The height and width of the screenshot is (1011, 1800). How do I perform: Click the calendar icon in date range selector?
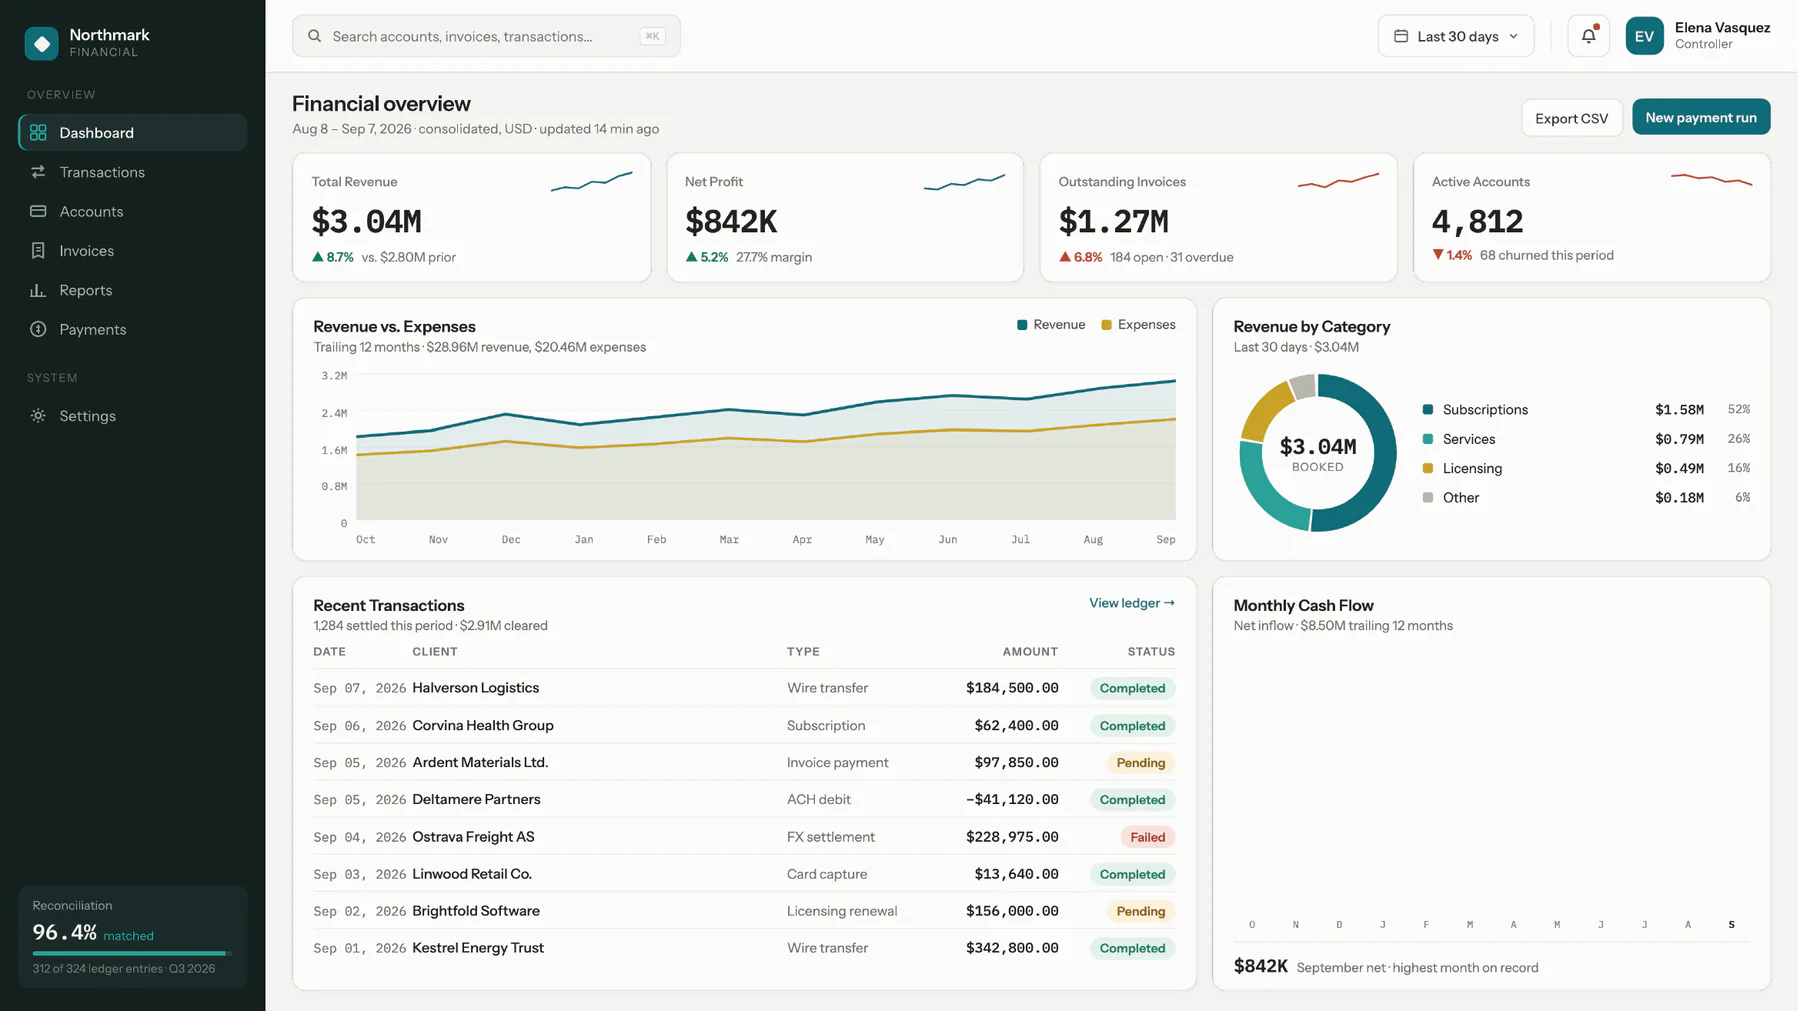pos(1401,36)
